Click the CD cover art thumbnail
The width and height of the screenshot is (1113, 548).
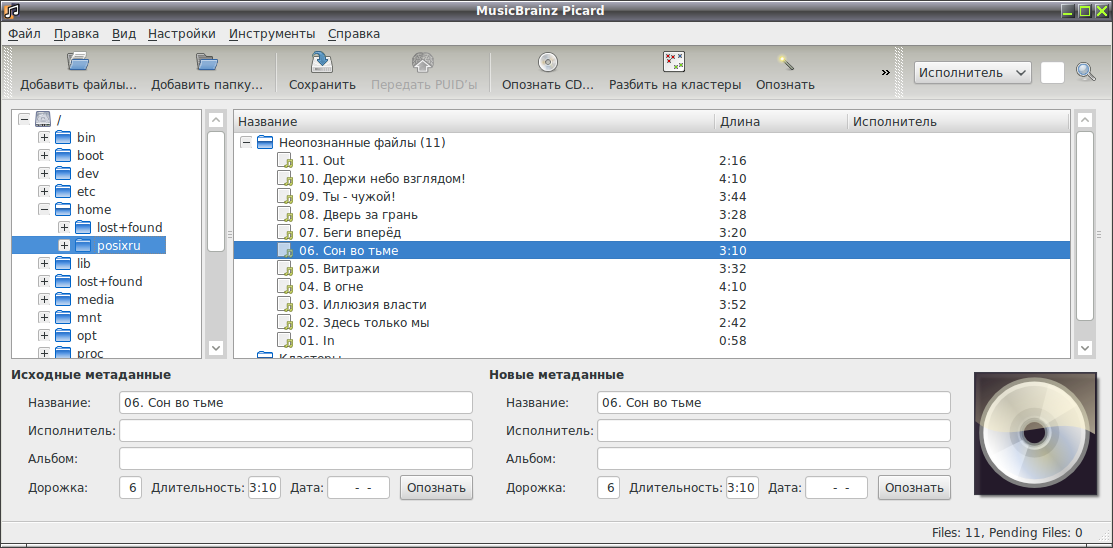click(1036, 434)
